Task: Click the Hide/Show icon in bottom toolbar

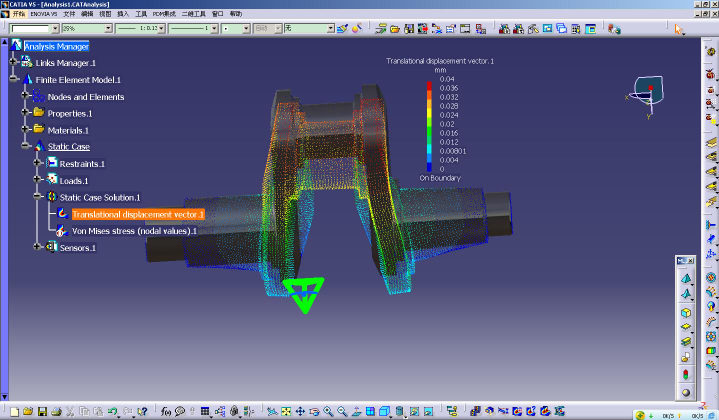Action: coord(414,411)
